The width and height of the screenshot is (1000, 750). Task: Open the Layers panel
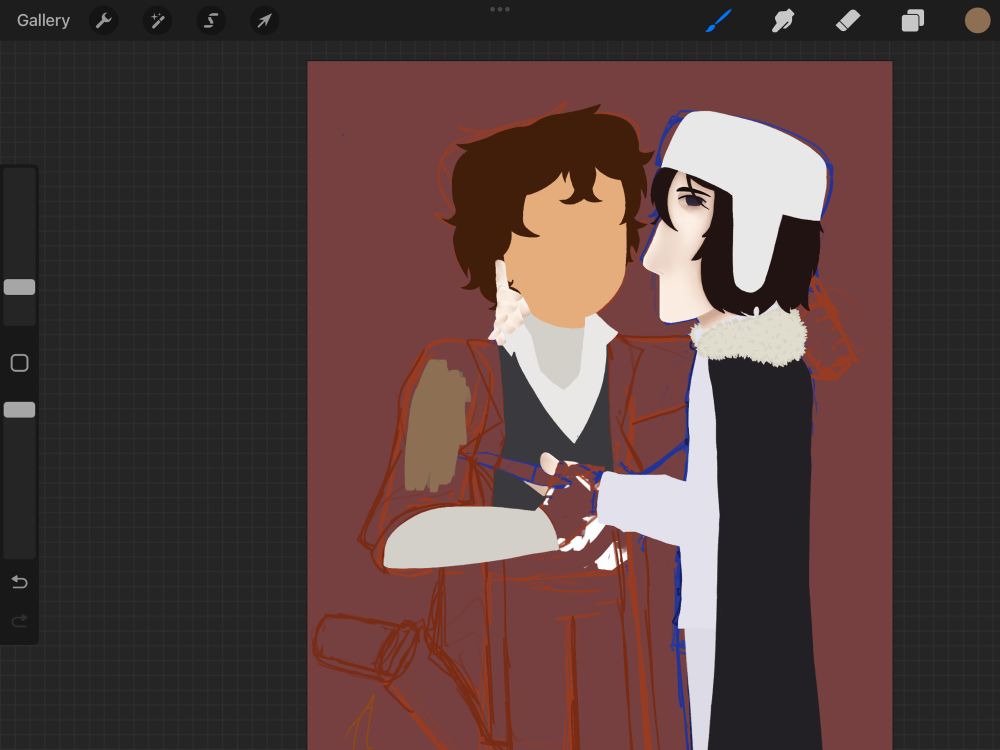coord(912,20)
